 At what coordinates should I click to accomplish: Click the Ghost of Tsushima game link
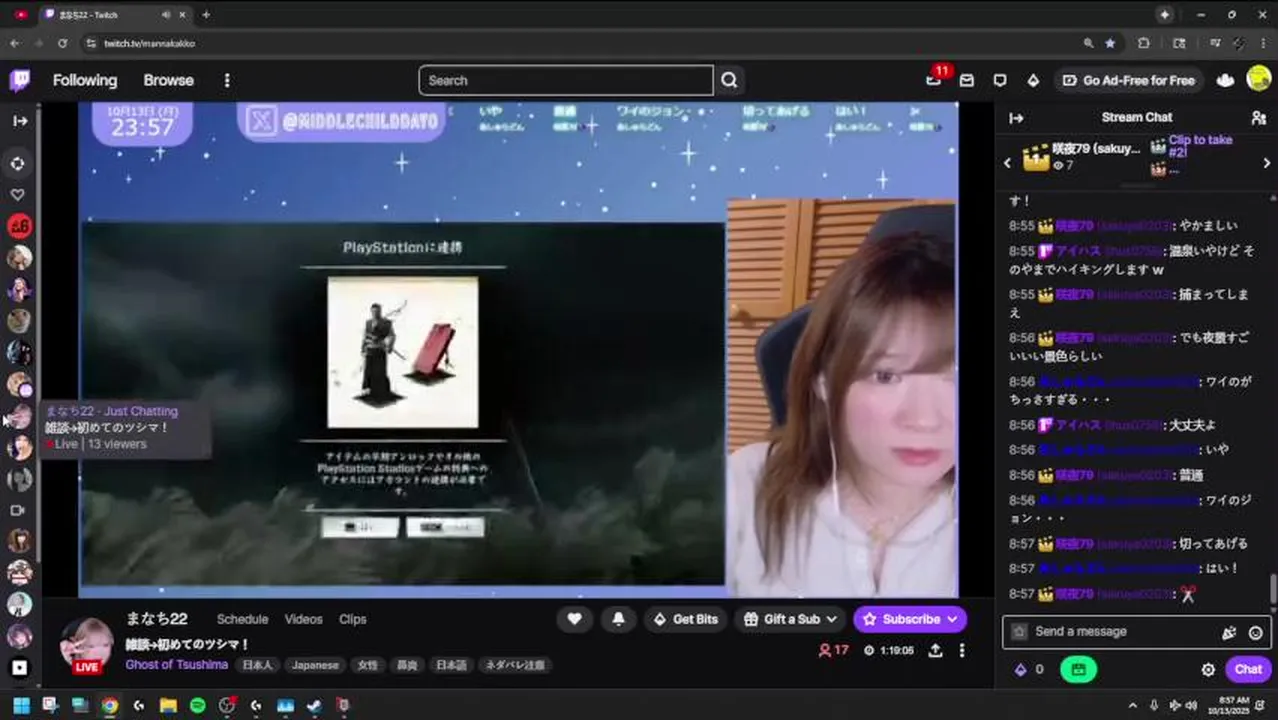(x=176, y=665)
